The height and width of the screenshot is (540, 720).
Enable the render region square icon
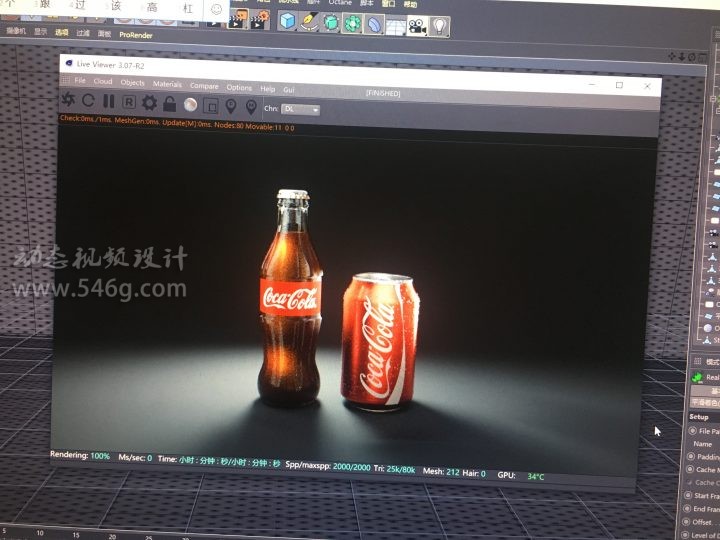[211, 106]
